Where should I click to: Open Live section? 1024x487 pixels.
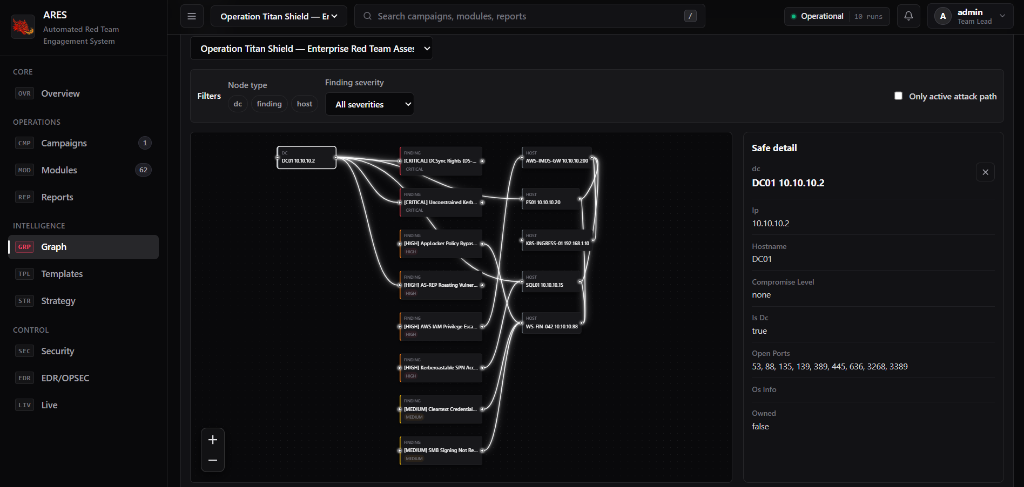click(x=84, y=405)
